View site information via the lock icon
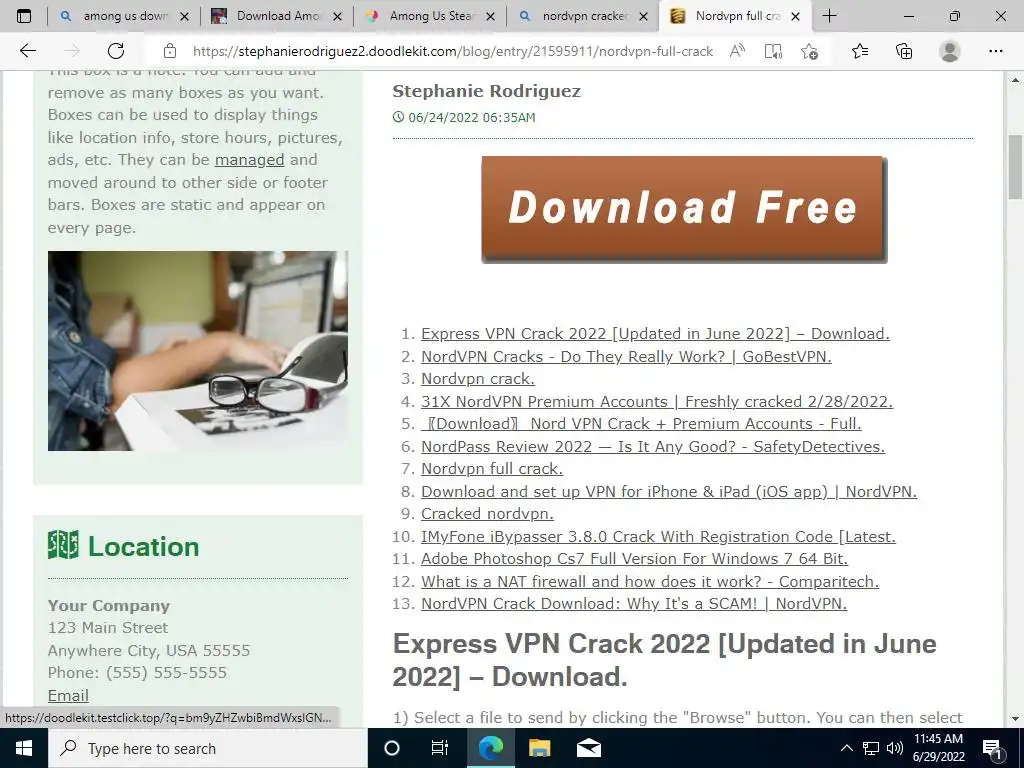The image size is (1024, 768). coord(170,51)
